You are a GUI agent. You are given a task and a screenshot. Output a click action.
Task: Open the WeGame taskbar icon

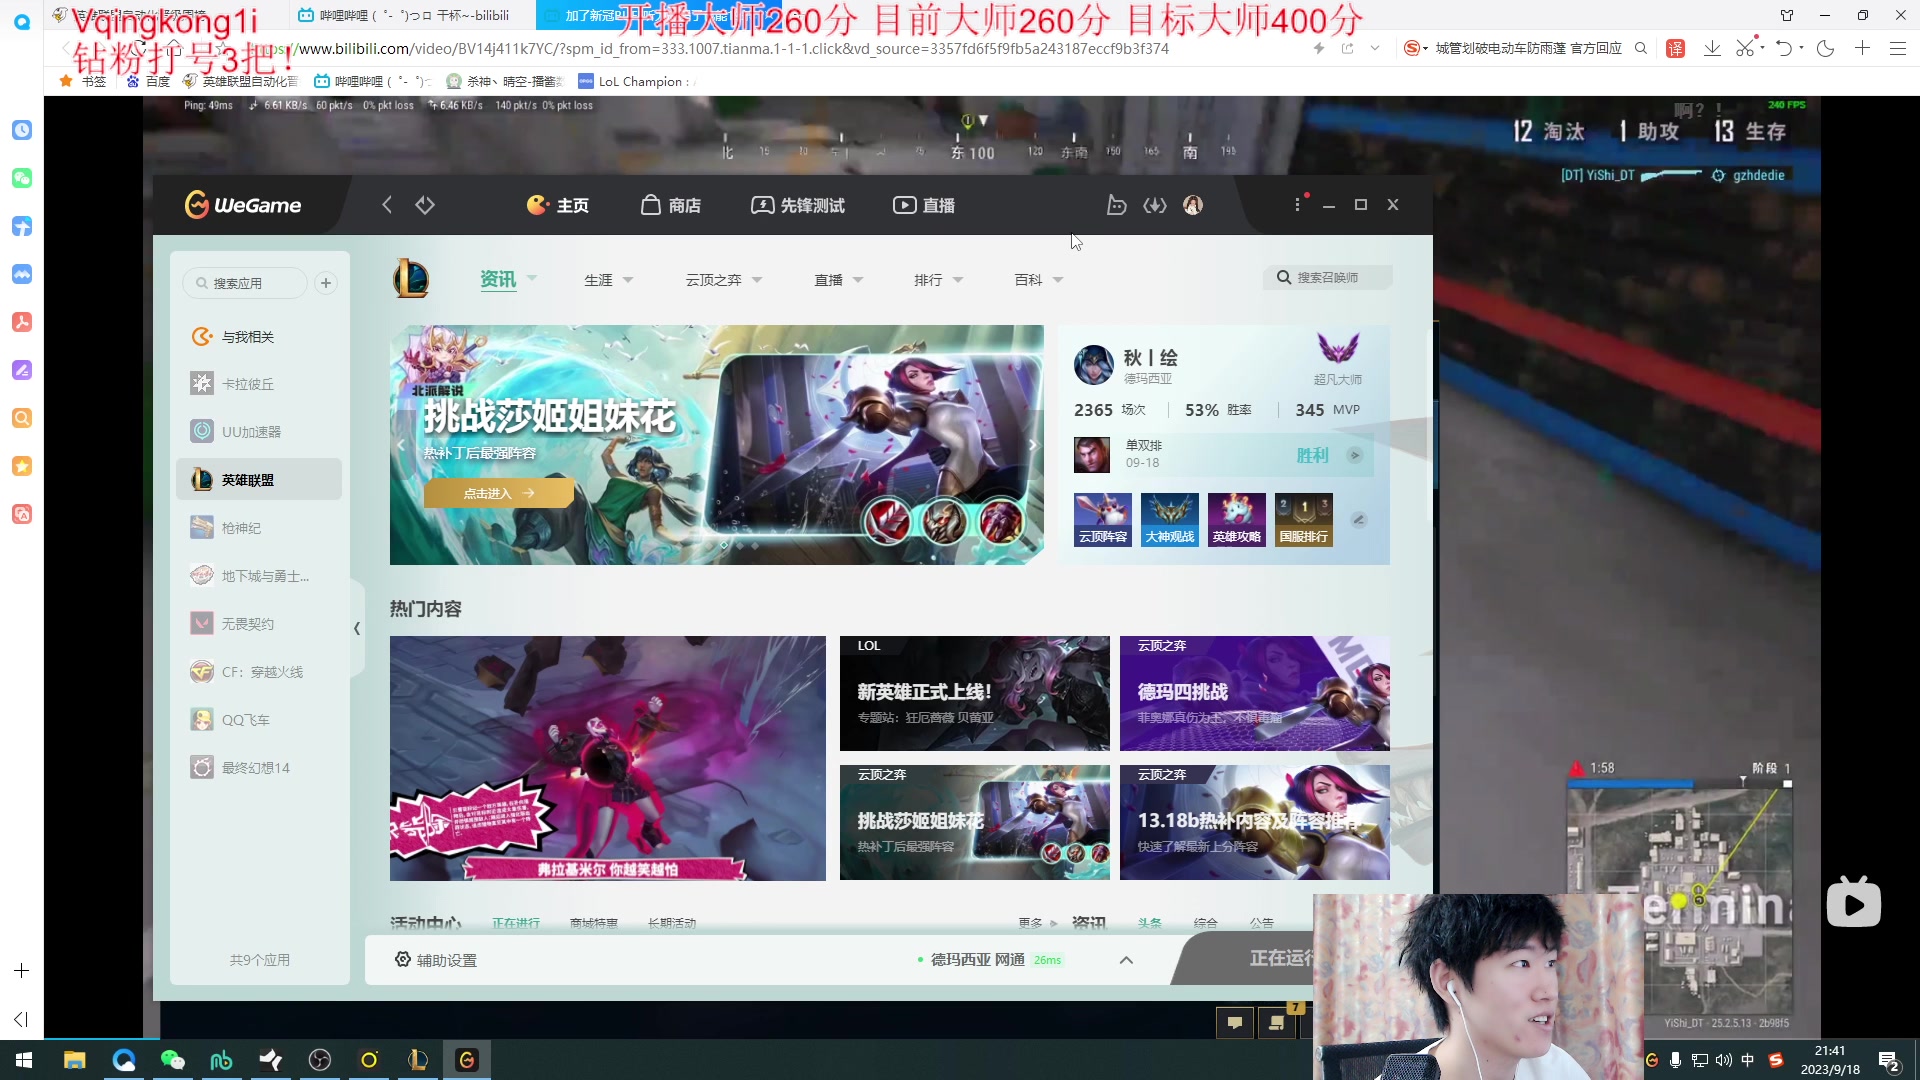(x=467, y=1060)
